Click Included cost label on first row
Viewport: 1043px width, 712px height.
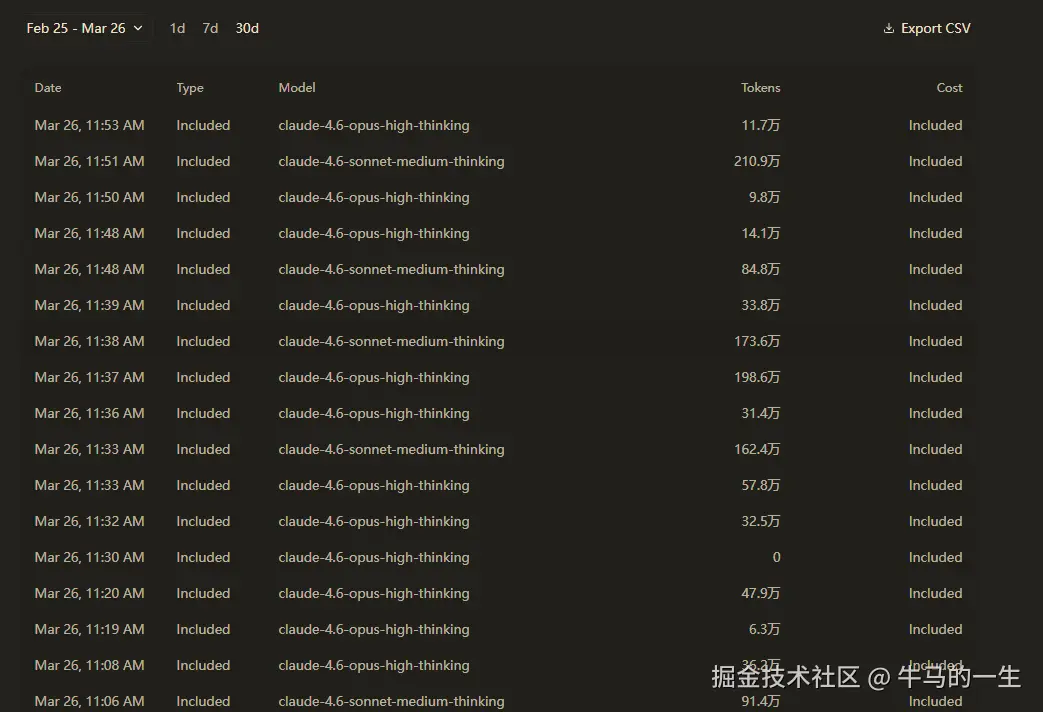tap(935, 125)
